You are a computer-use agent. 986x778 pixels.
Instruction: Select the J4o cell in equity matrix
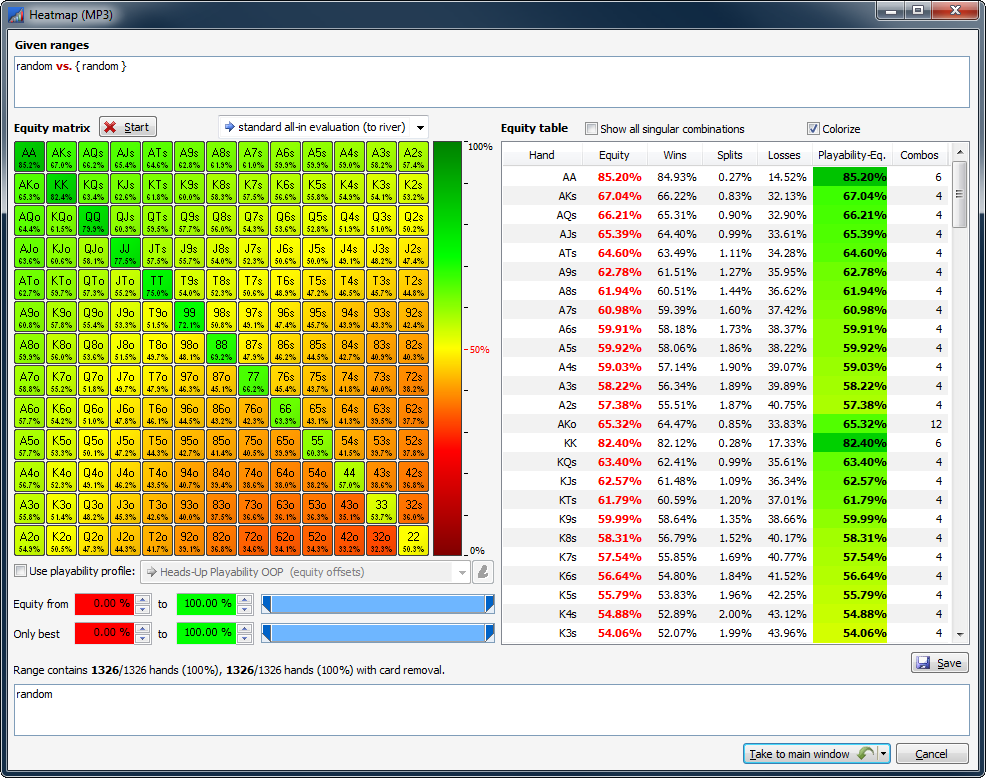125,476
